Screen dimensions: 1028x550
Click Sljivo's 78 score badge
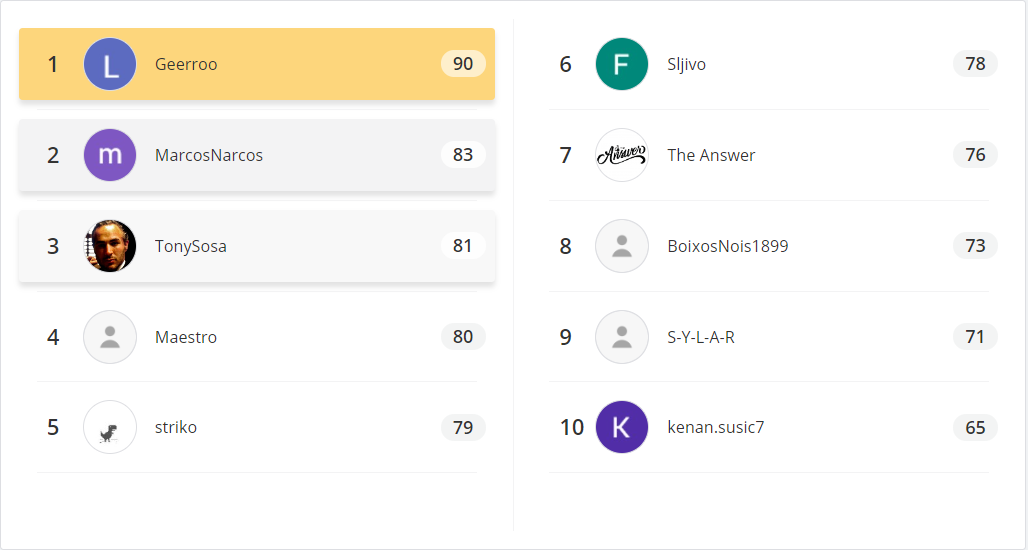976,64
